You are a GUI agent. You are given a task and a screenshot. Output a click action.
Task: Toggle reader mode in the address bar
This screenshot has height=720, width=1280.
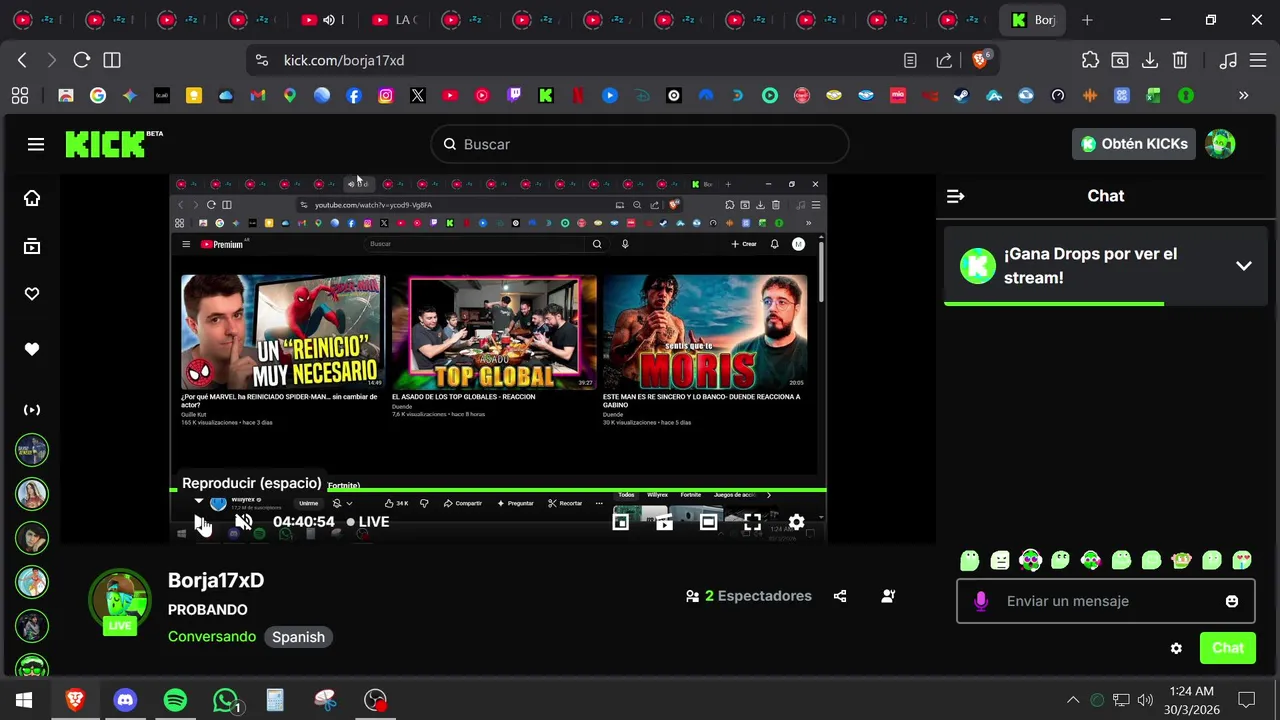click(910, 60)
